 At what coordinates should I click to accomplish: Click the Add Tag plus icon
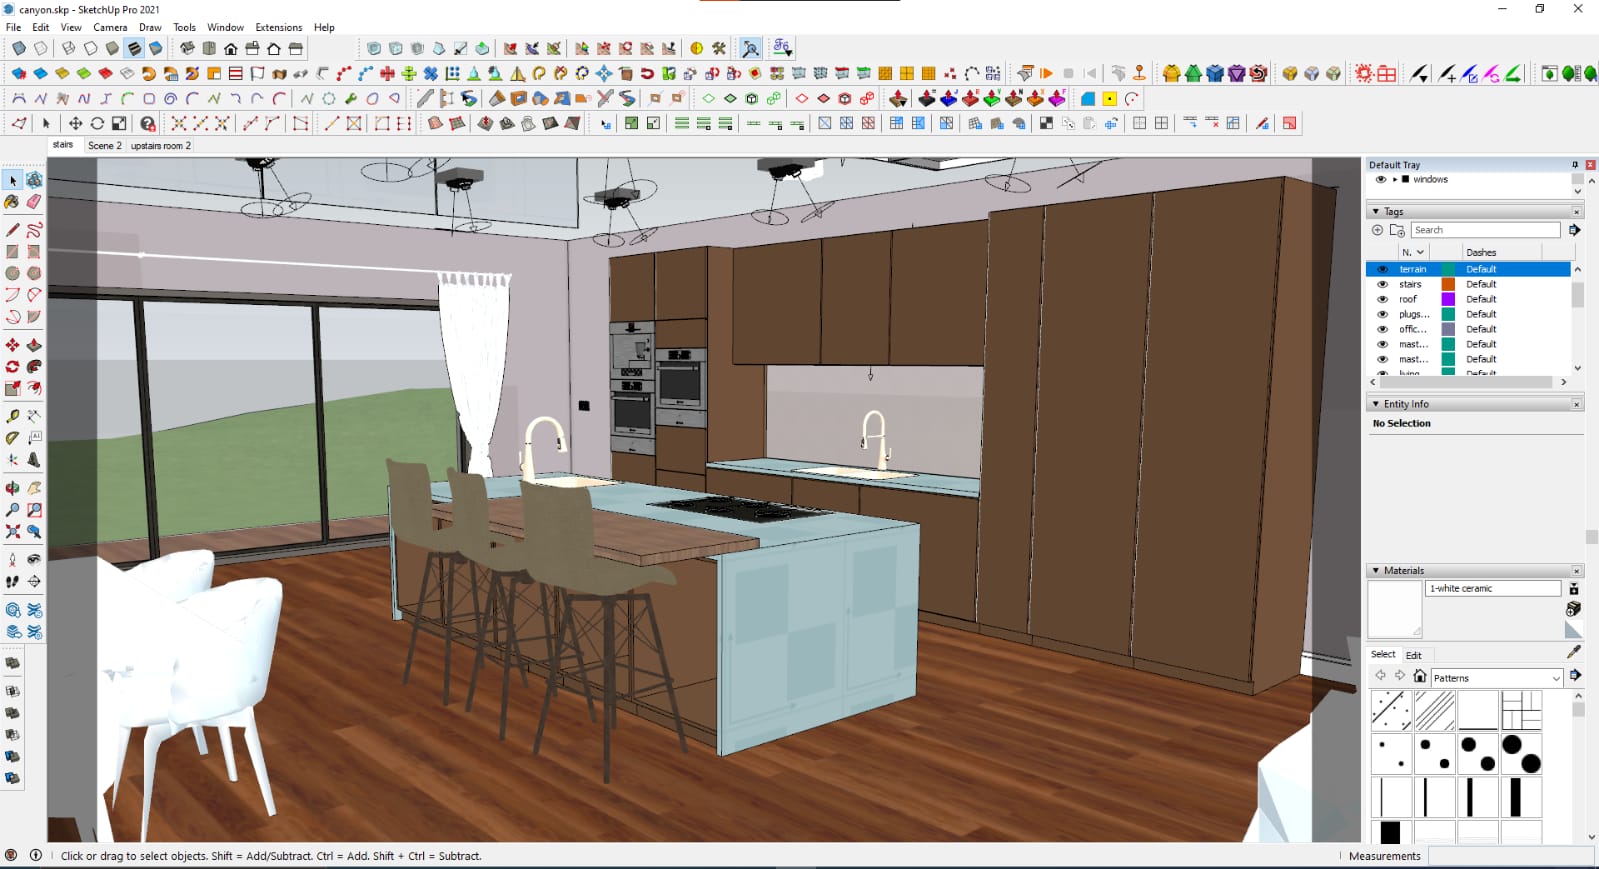(1377, 230)
